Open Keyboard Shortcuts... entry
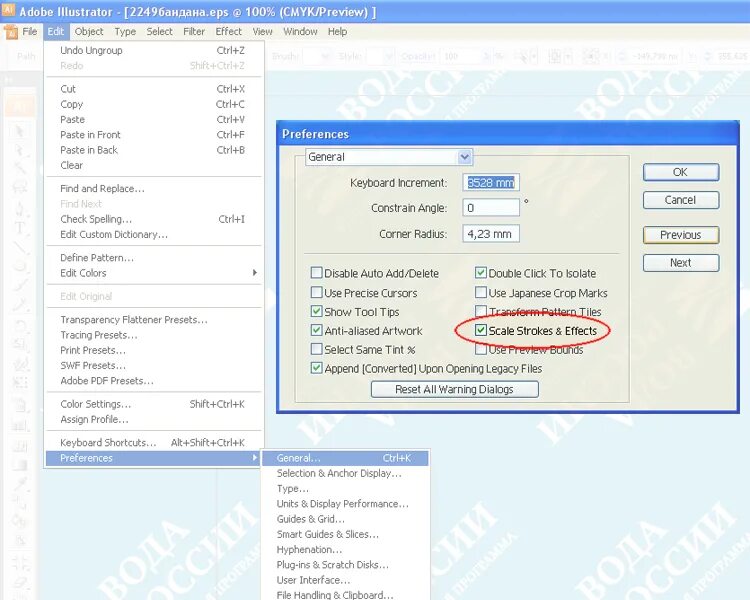Screen dimensions: 750x600 tap(153, 443)
